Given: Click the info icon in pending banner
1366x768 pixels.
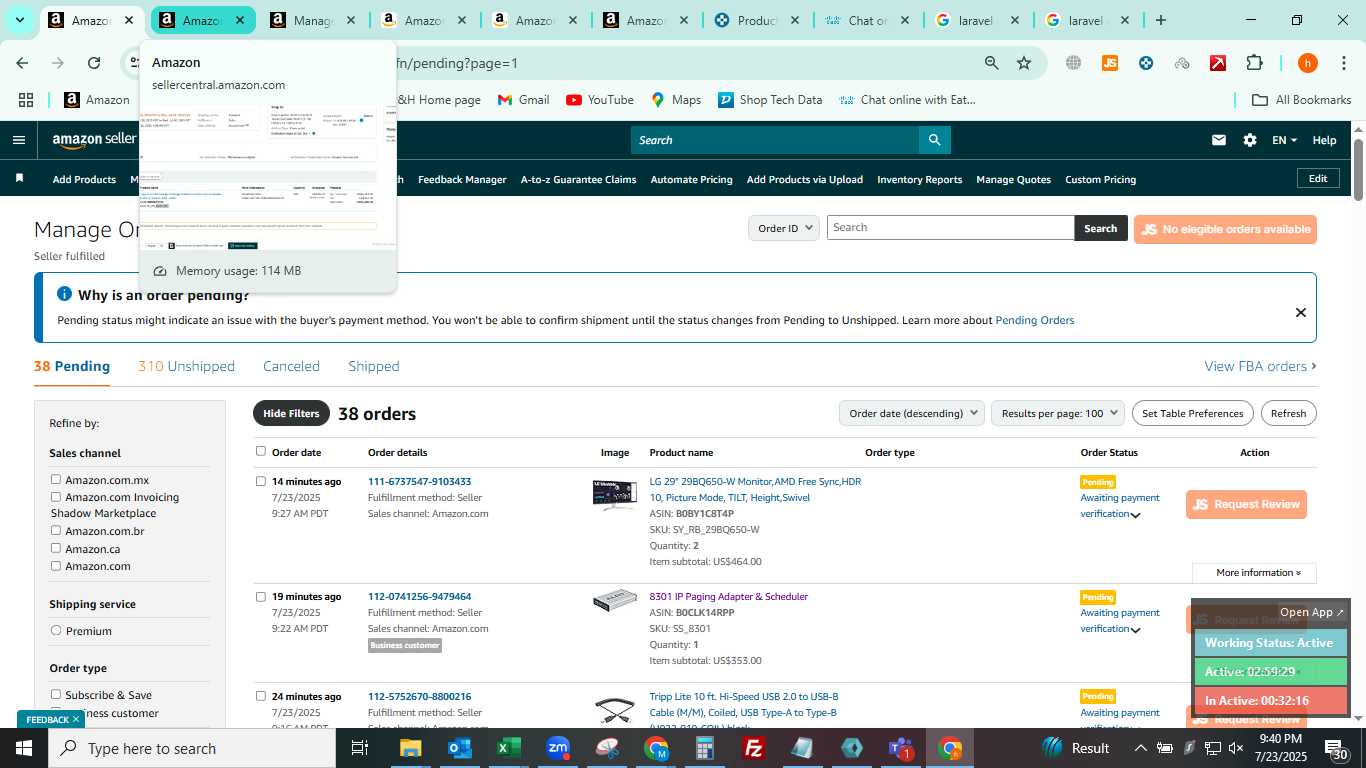Looking at the screenshot, I should (64, 294).
